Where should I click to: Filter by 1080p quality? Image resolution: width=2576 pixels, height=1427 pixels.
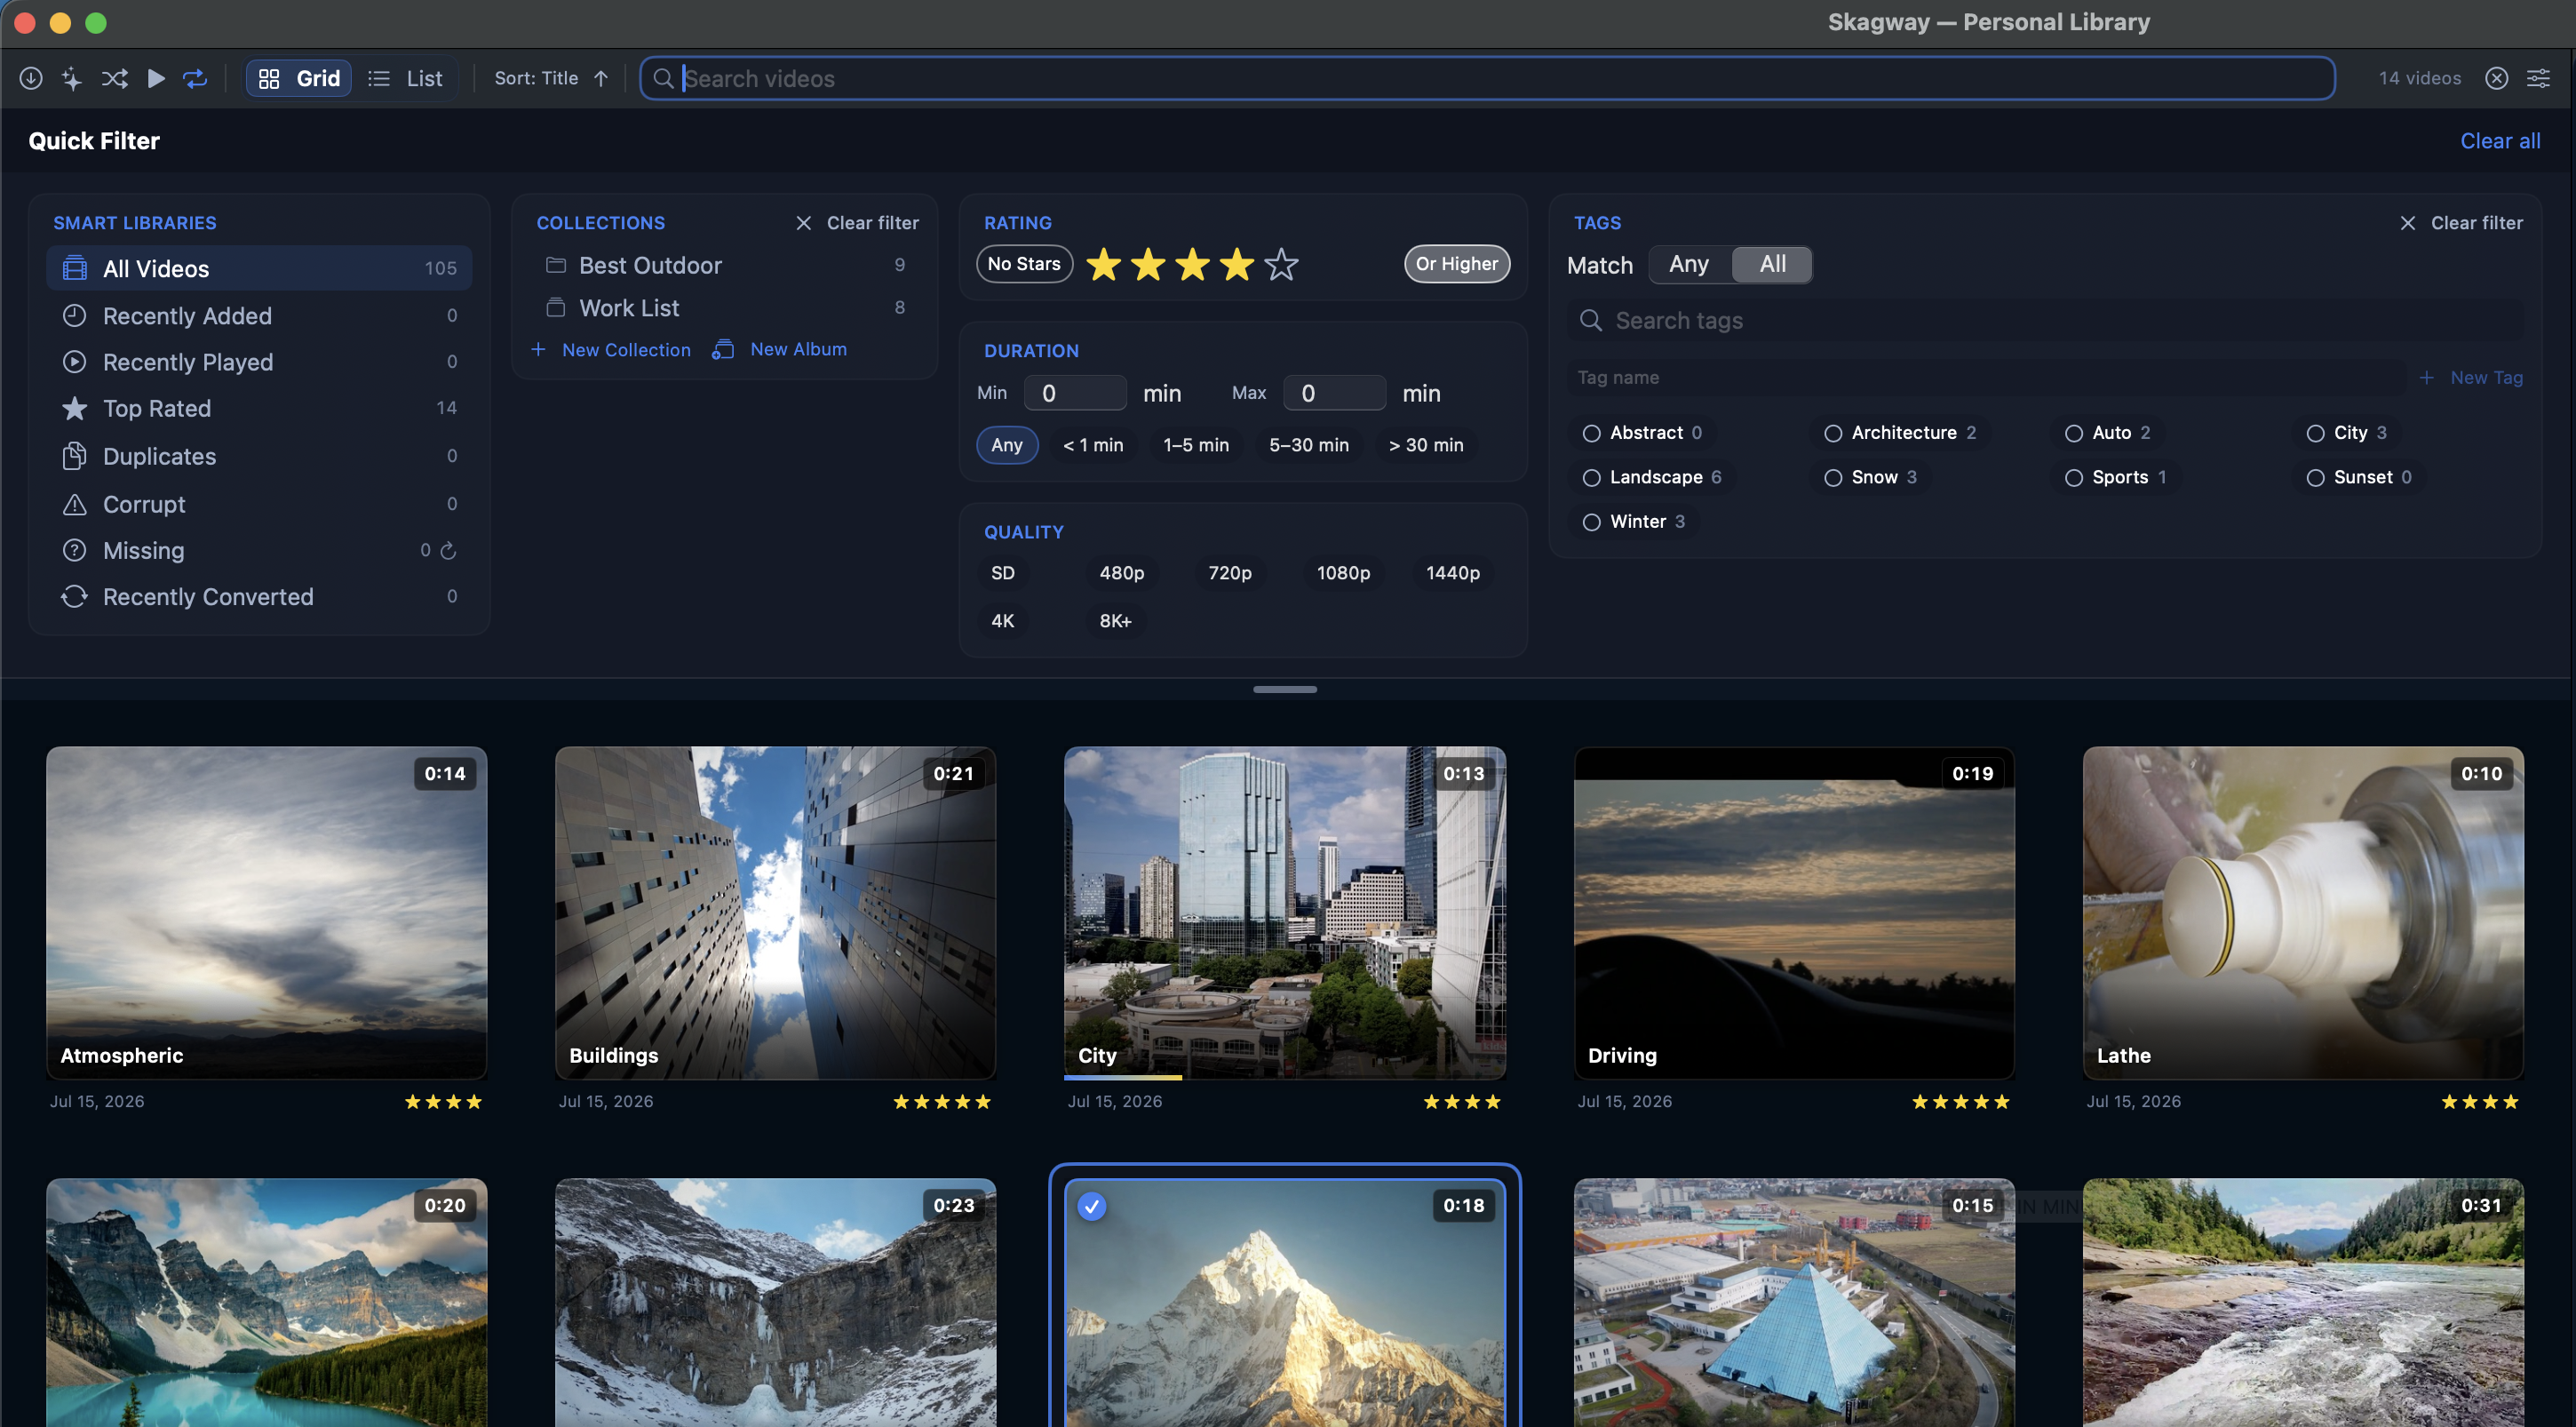(x=1343, y=573)
